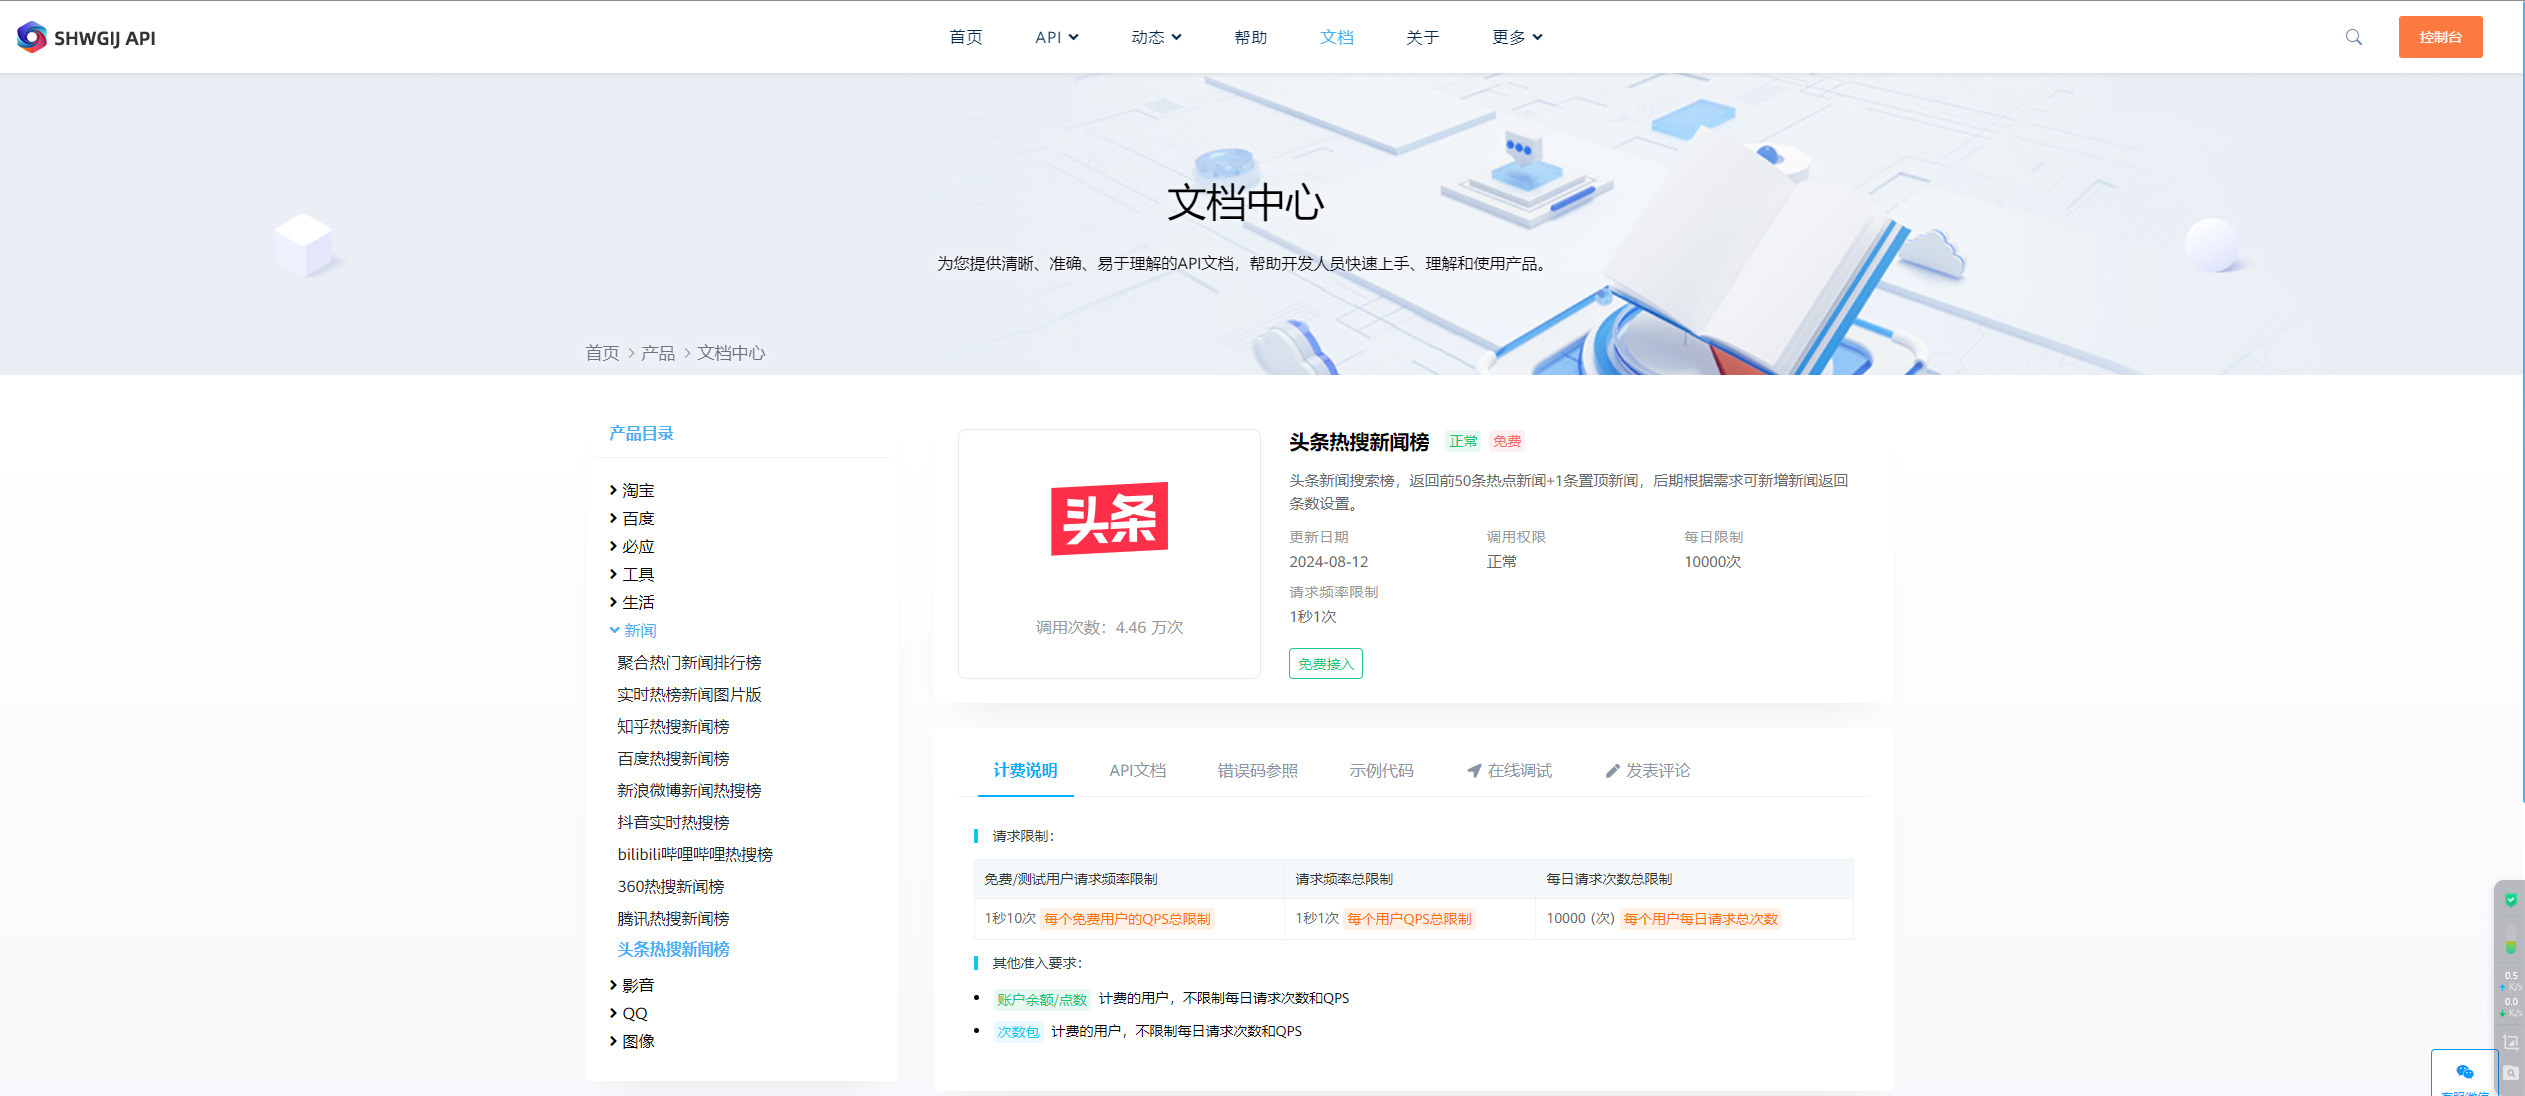
Task: Click the search magnifier icon in header
Action: [x=2353, y=37]
